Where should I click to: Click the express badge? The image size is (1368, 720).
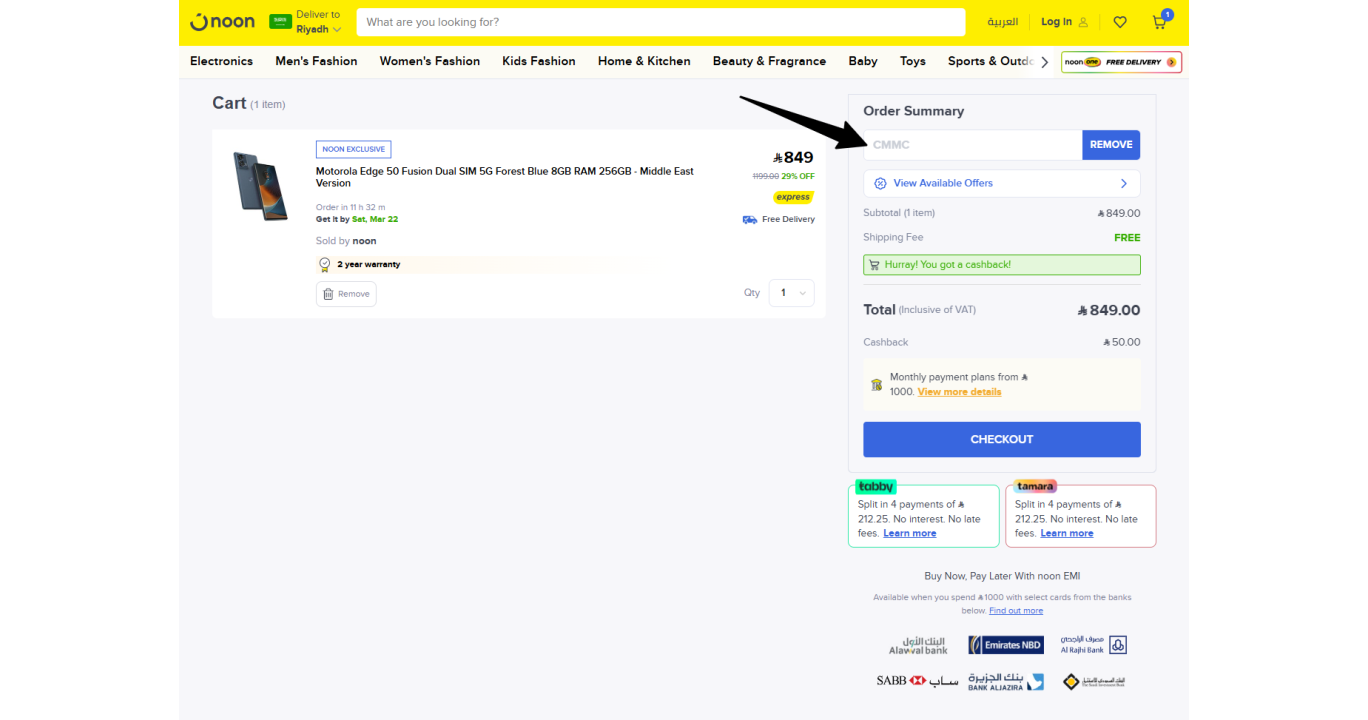(793, 197)
